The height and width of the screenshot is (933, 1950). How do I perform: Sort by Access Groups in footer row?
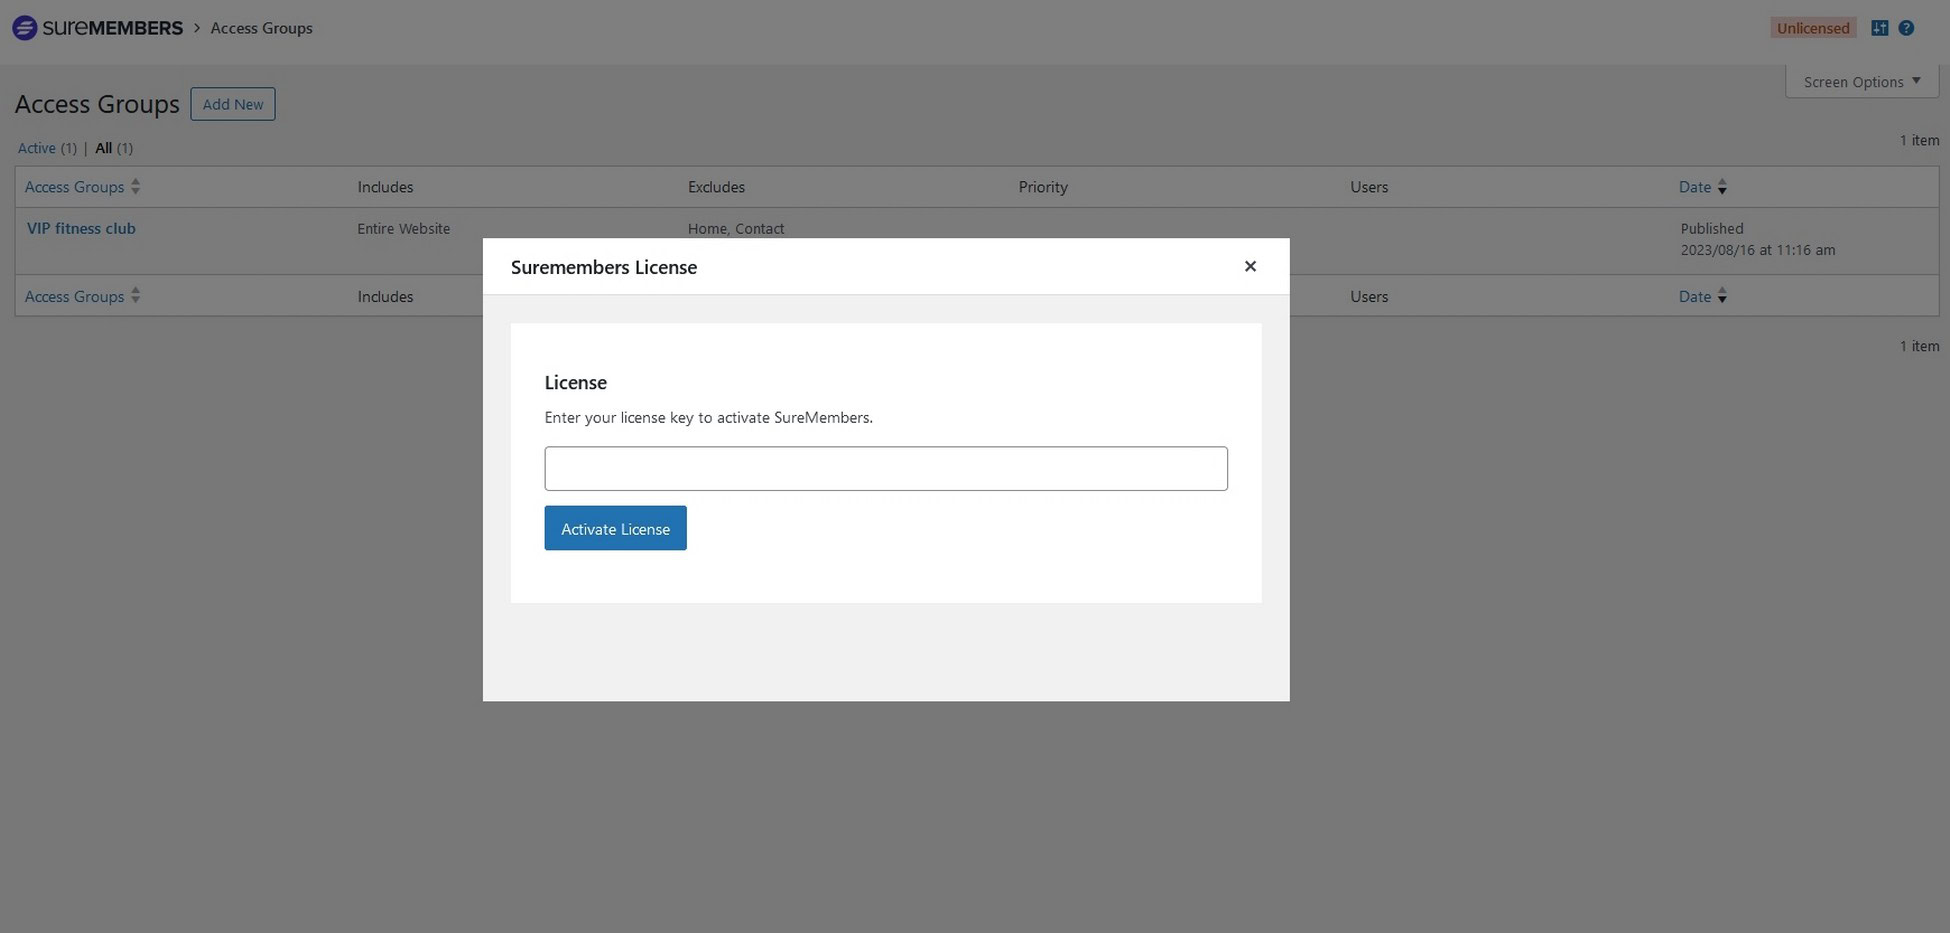pos(74,296)
